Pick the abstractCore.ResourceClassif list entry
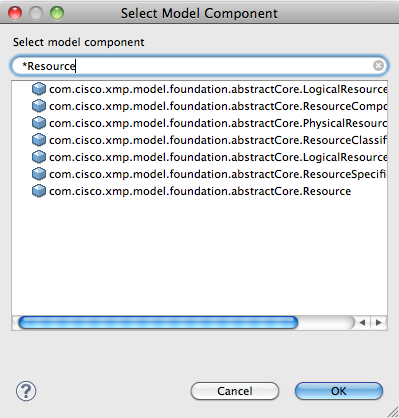 [210, 140]
